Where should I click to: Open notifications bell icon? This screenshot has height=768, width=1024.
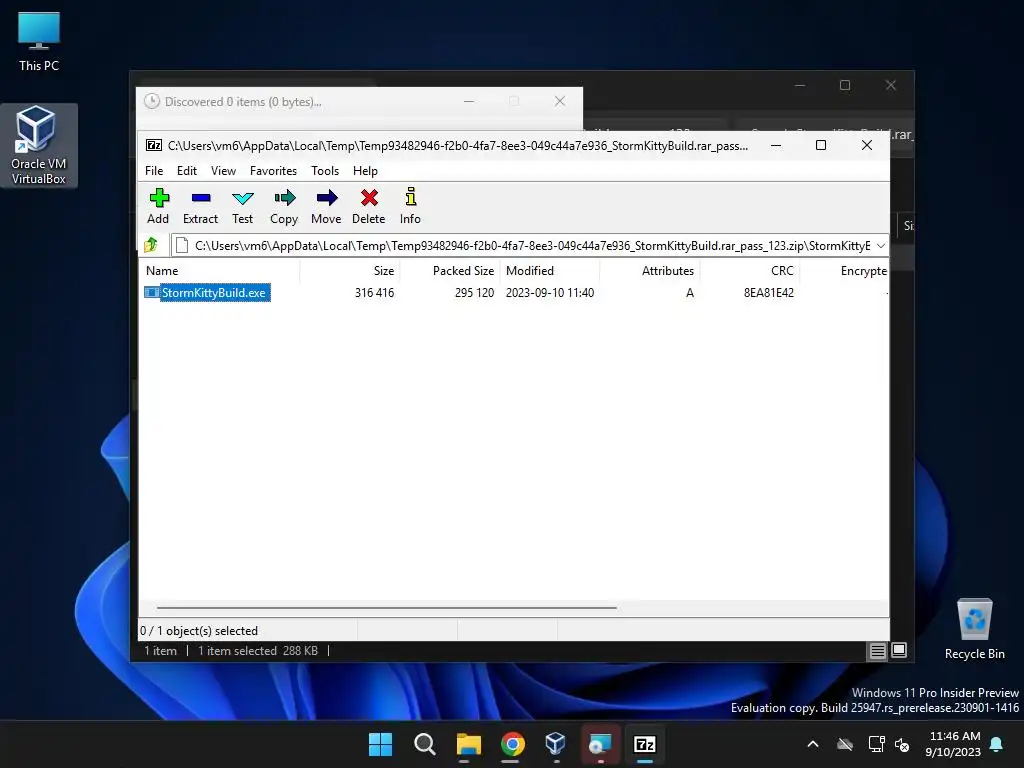[997, 744]
